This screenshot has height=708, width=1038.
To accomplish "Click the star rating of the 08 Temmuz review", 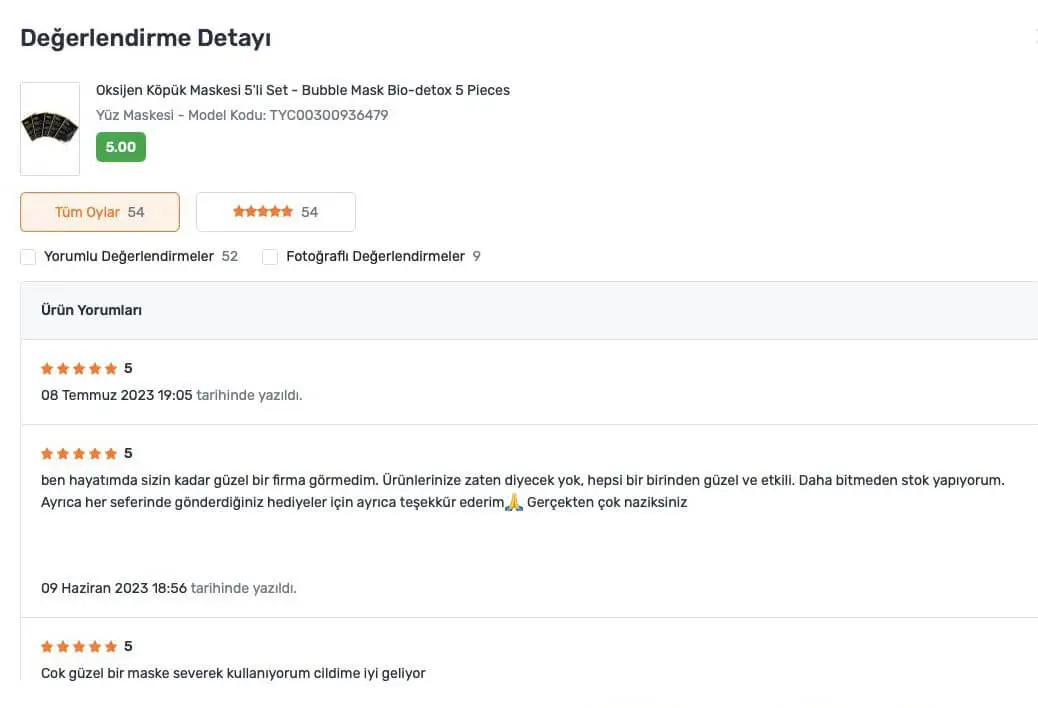I will (79, 369).
